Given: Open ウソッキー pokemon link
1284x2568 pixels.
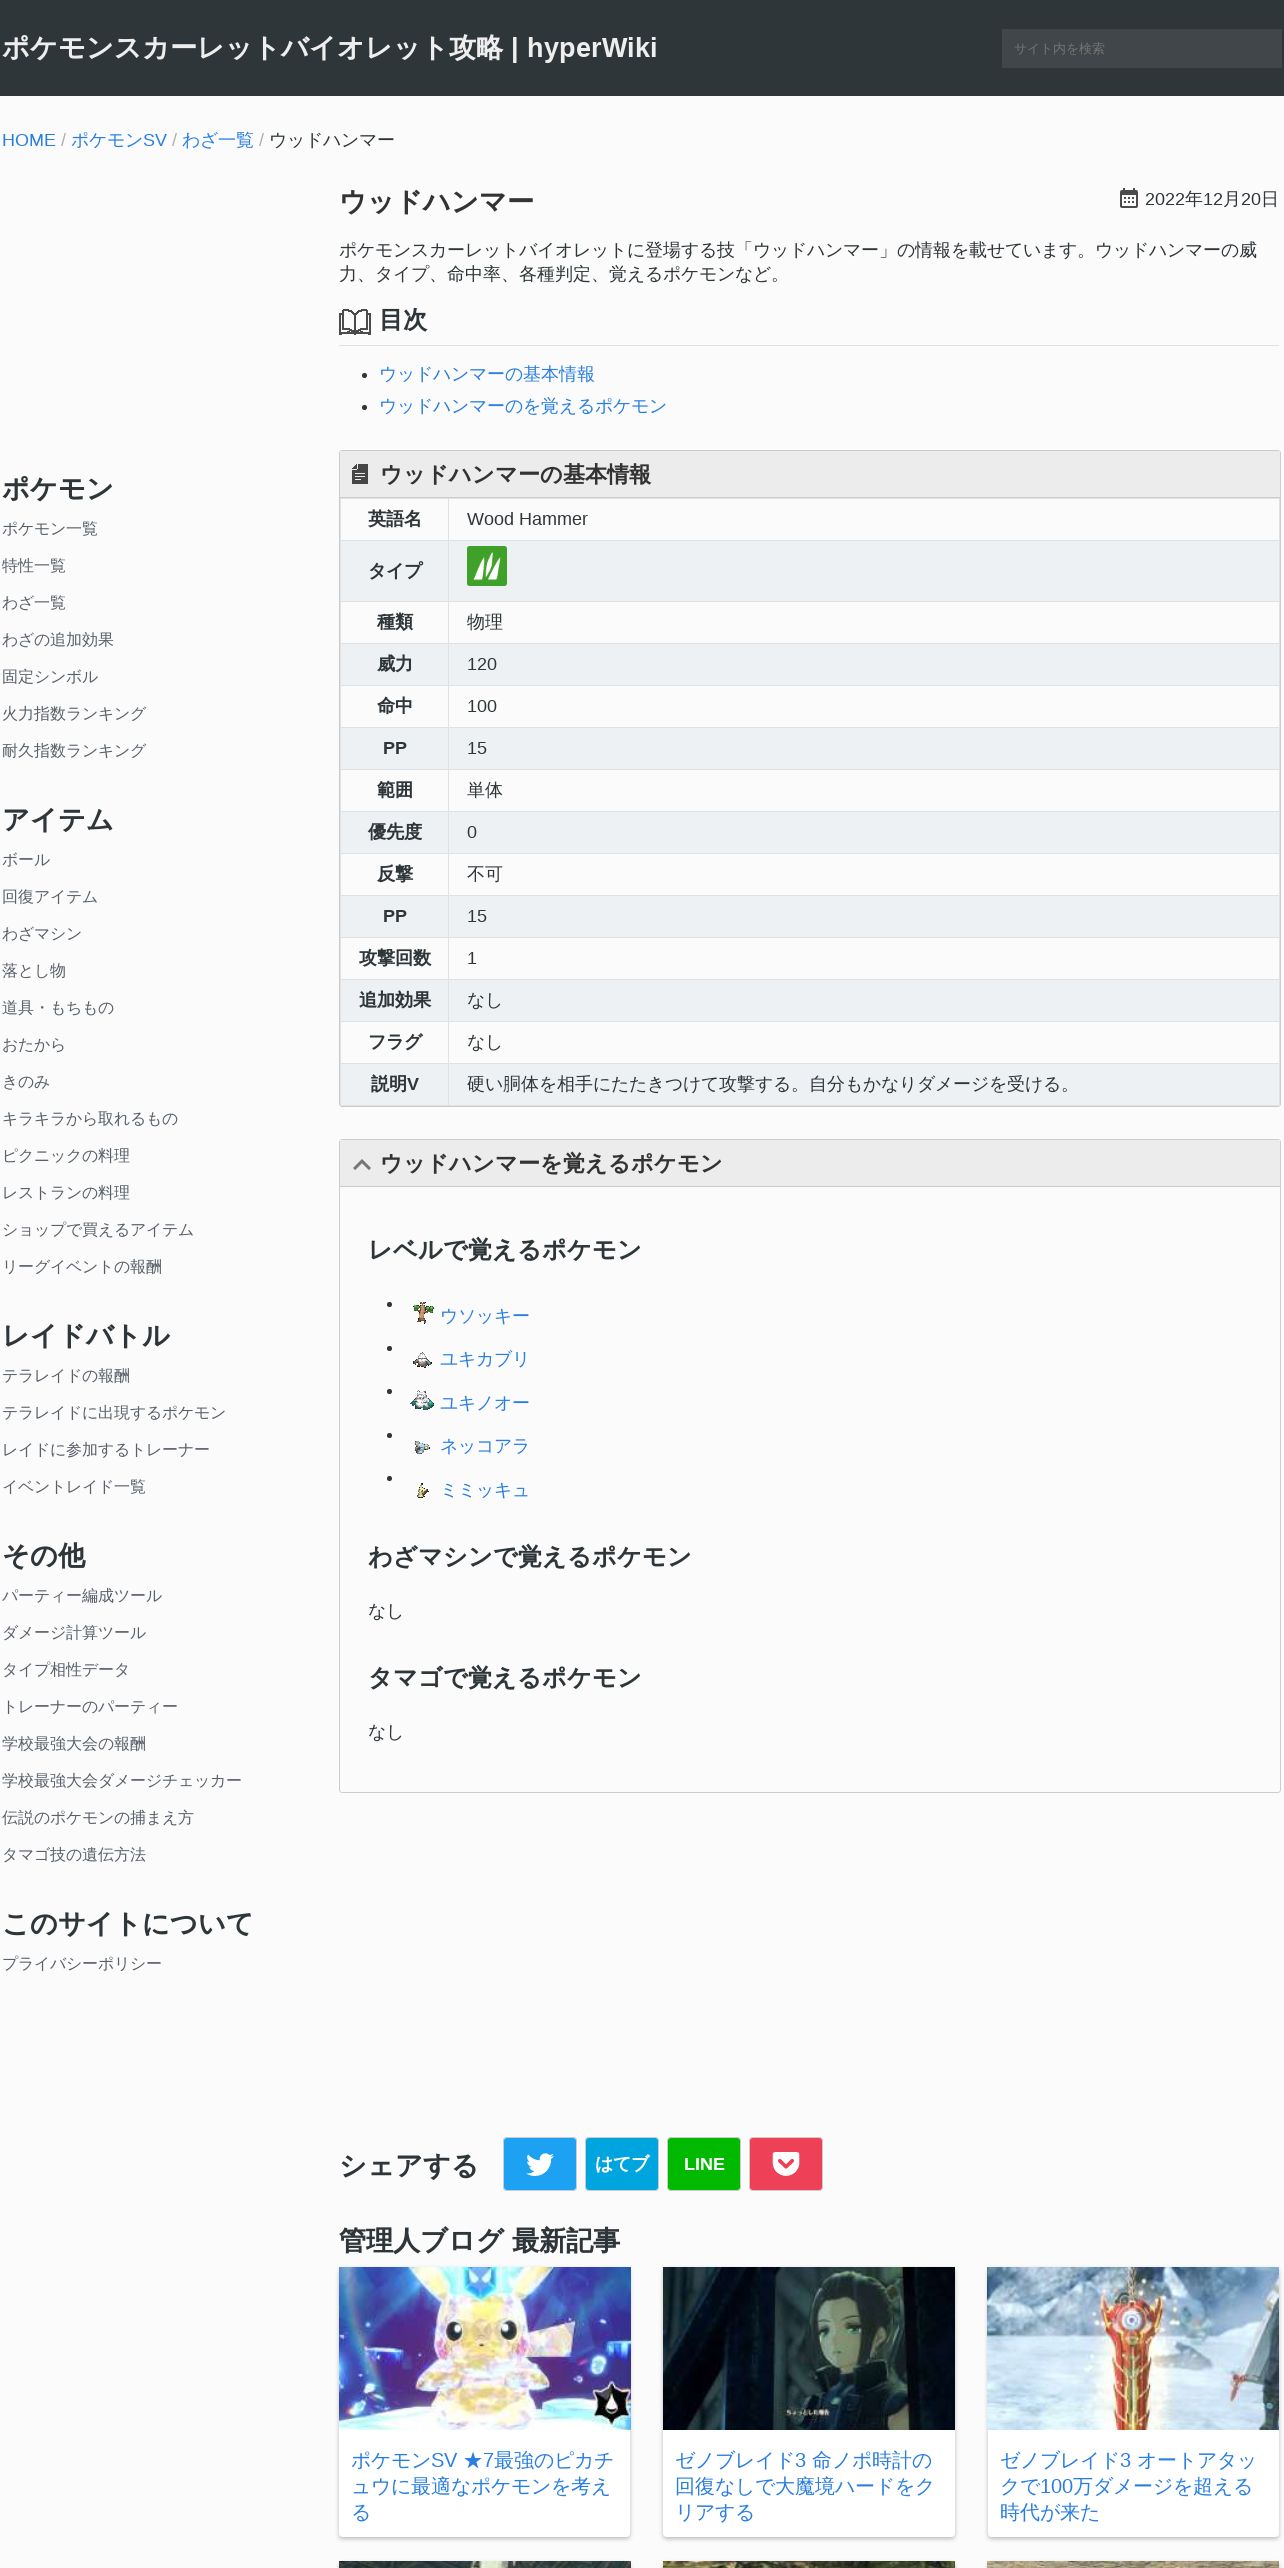Looking at the screenshot, I should 485,1316.
